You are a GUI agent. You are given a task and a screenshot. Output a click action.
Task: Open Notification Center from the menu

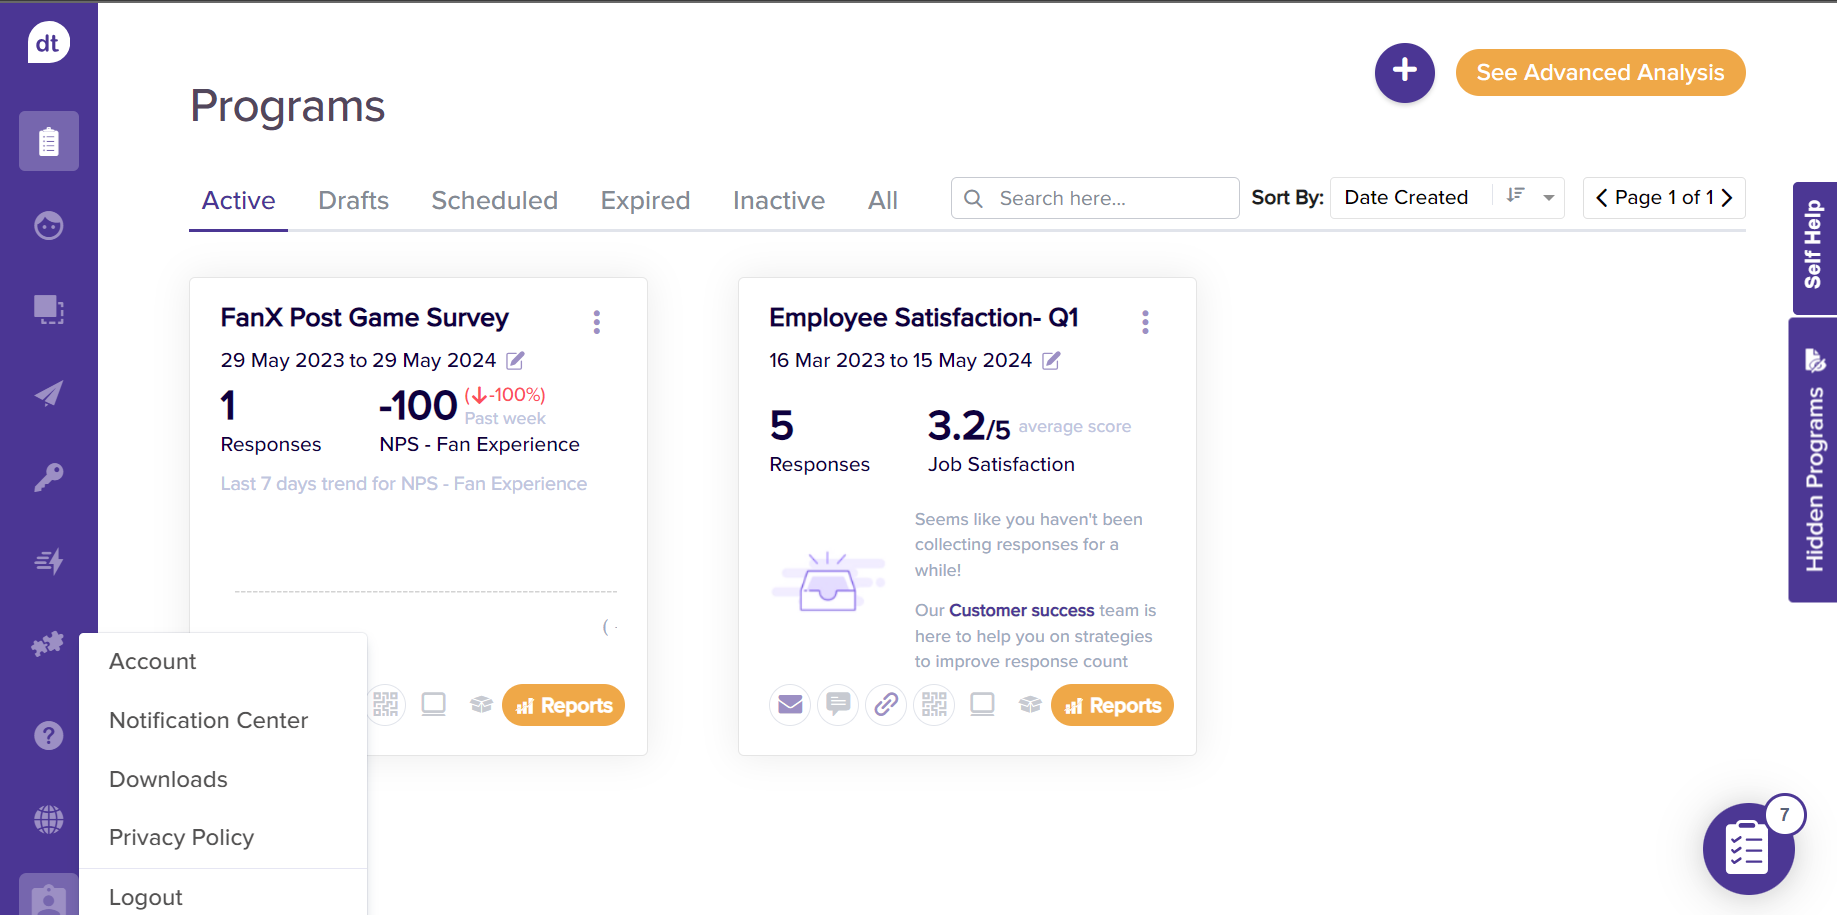coord(208,720)
